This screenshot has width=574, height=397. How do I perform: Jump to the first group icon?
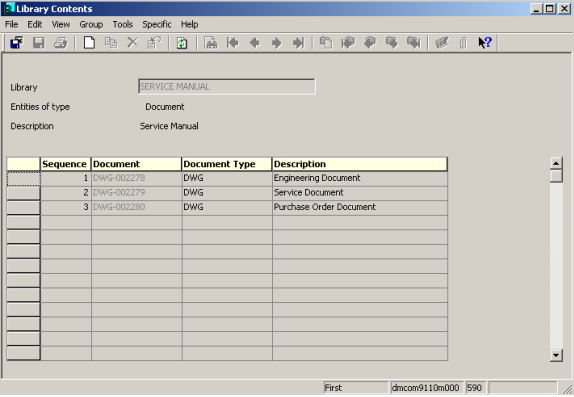tap(348, 43)
